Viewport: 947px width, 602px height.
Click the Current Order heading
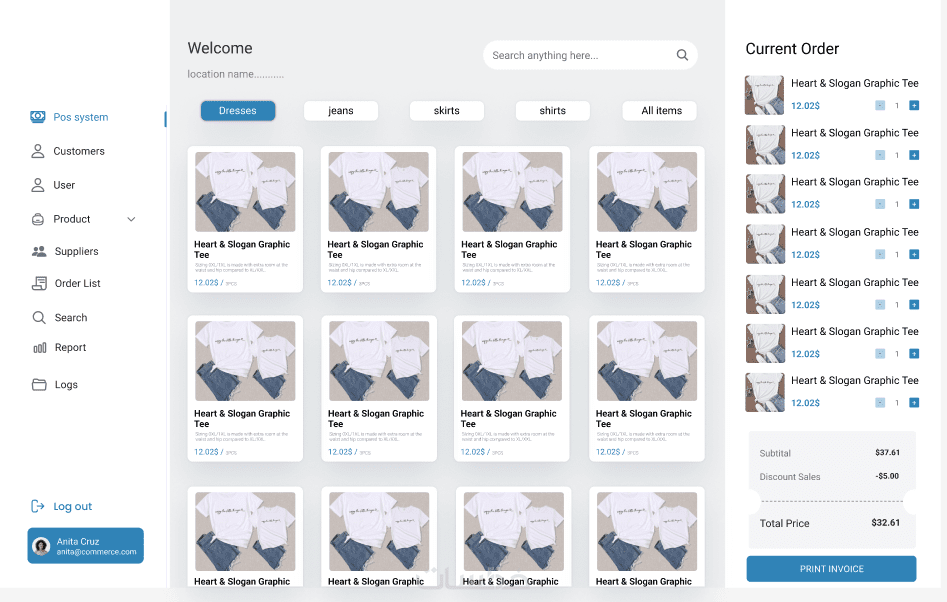(x=792, y=49)
